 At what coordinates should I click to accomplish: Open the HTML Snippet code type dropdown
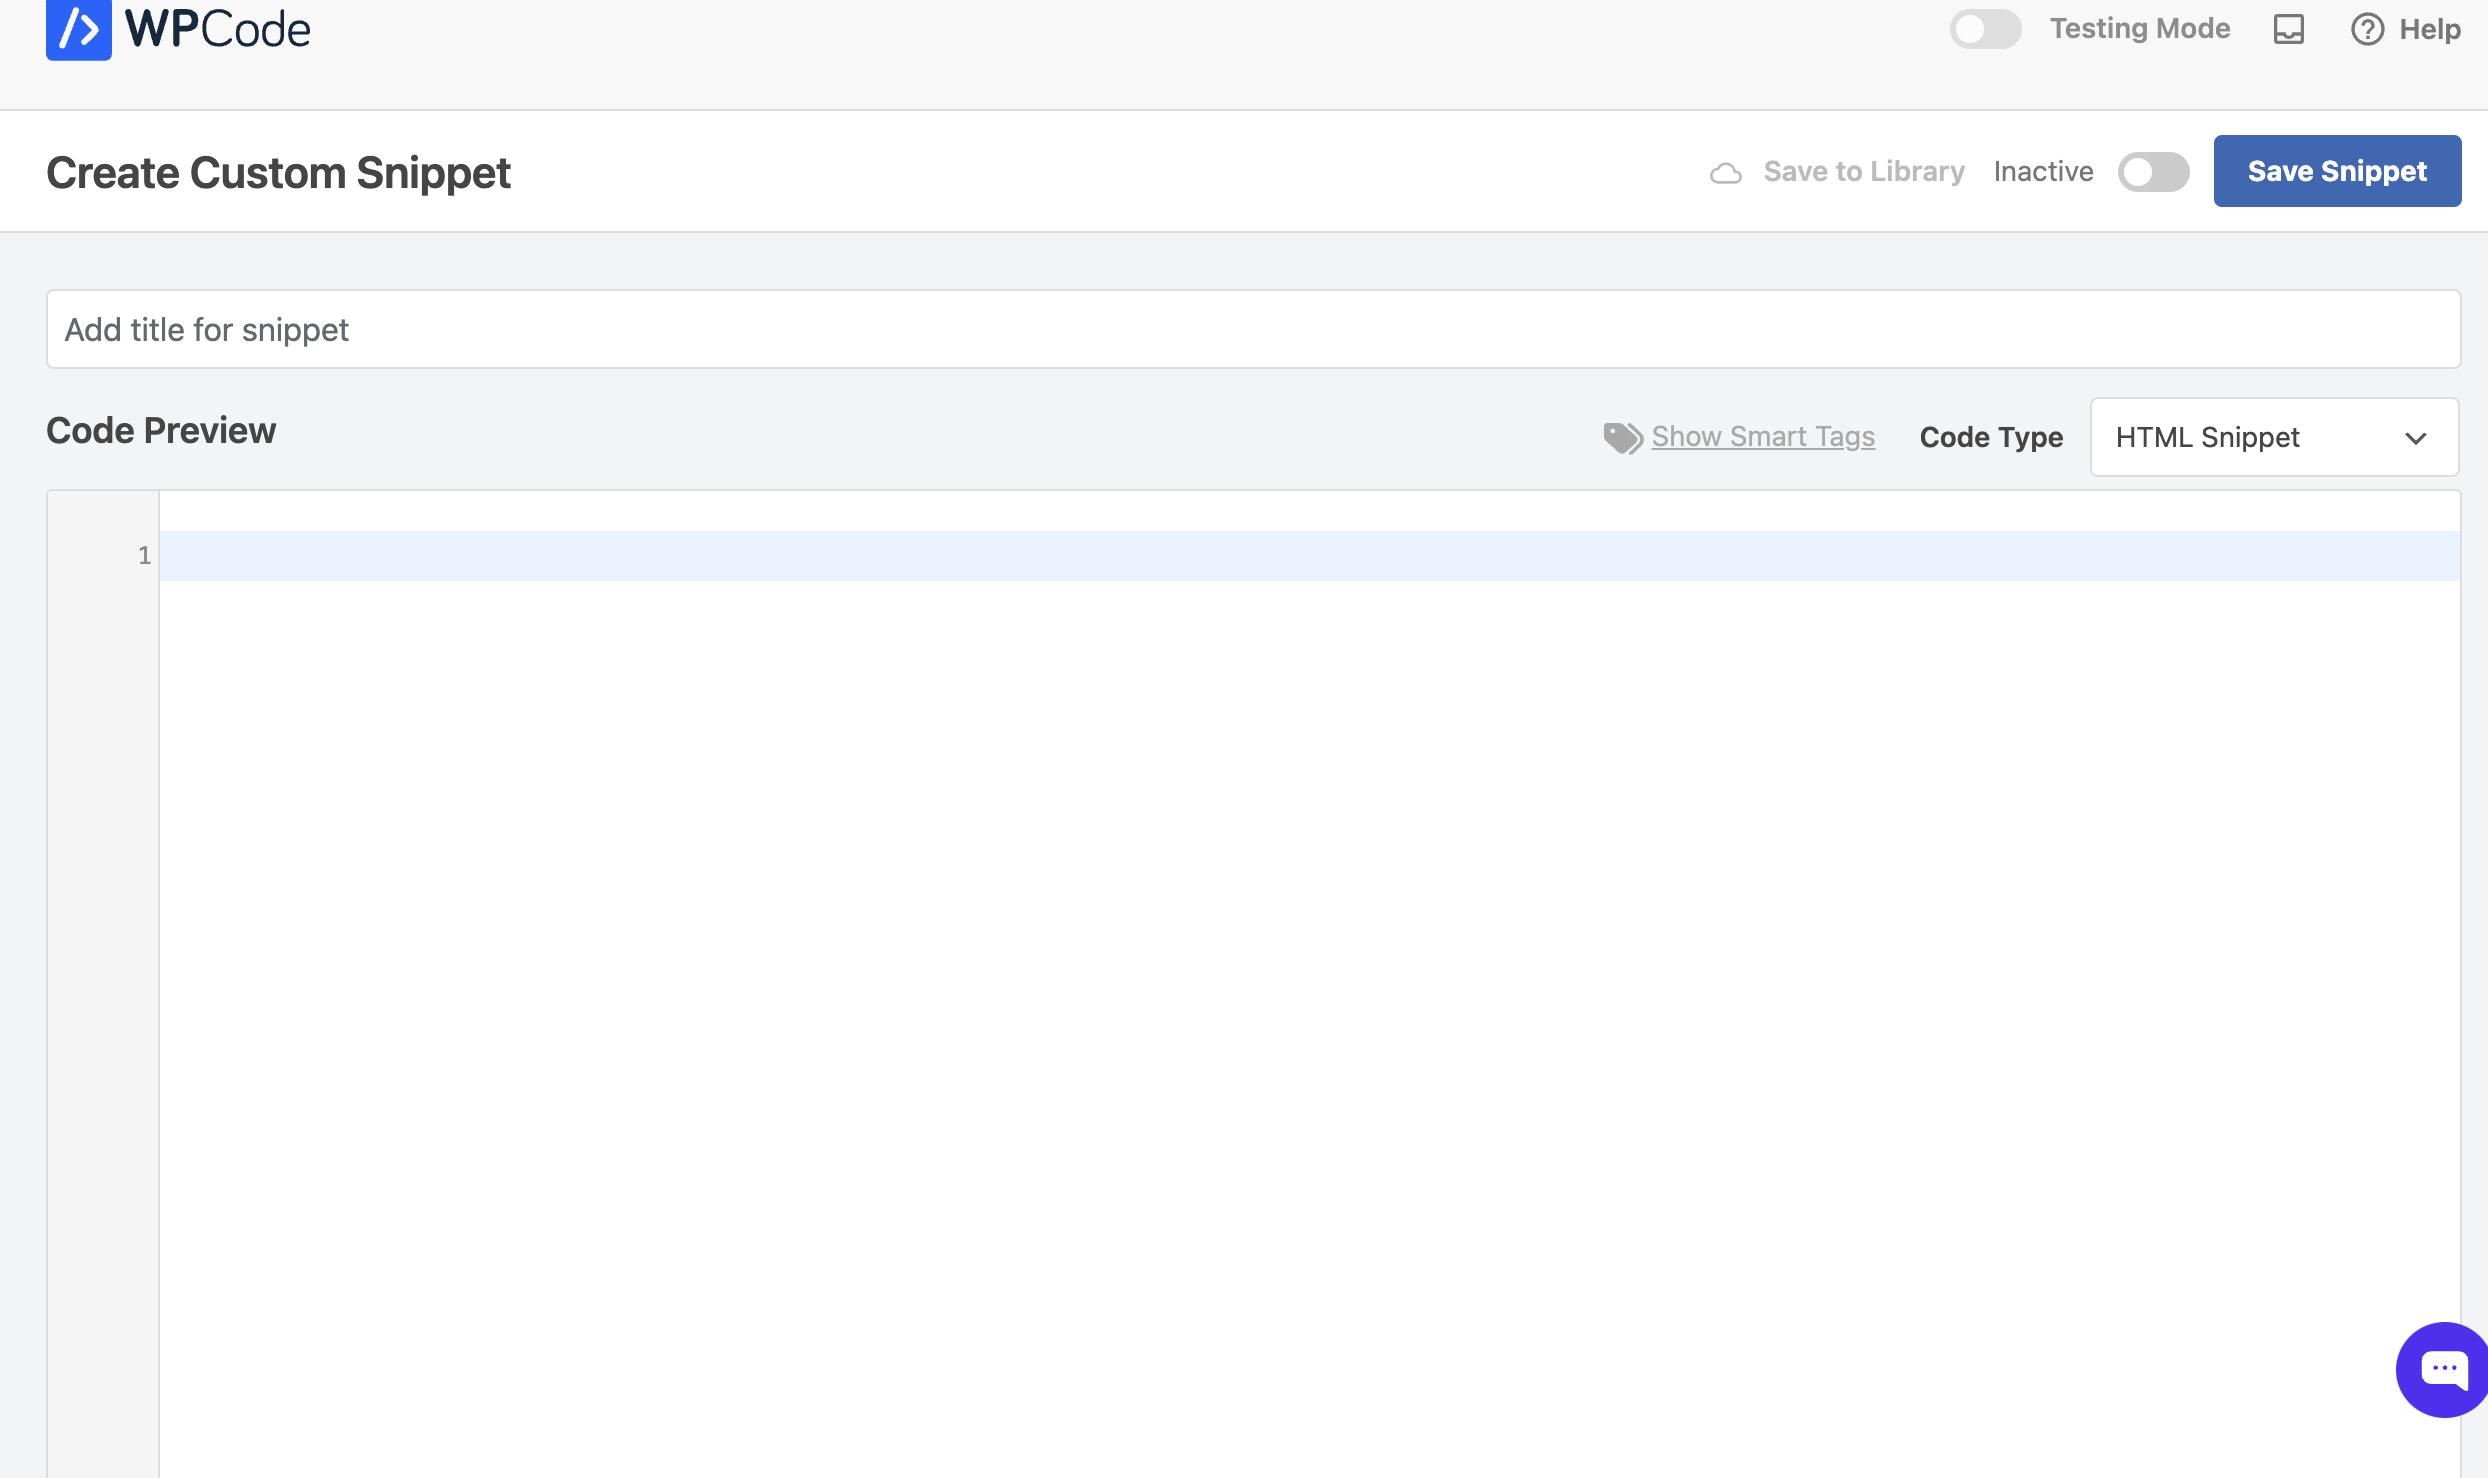pyautogui.click(x=2274, y=437)
